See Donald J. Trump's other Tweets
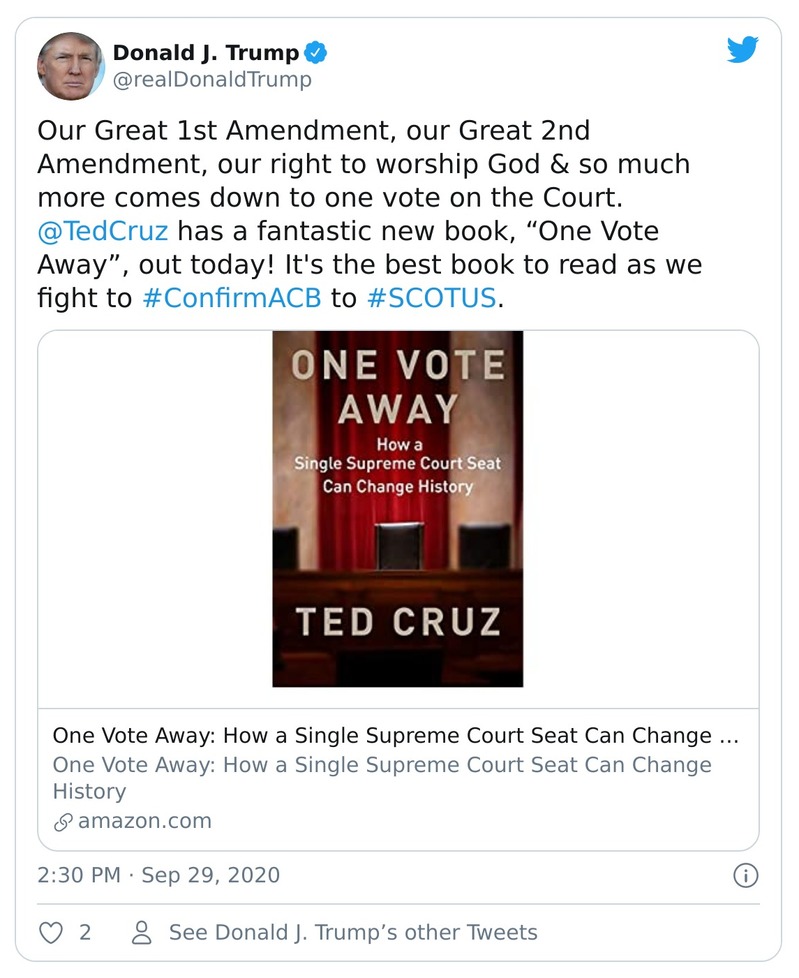This screenshot has height=978, width=799. click(x=353, y=932)
